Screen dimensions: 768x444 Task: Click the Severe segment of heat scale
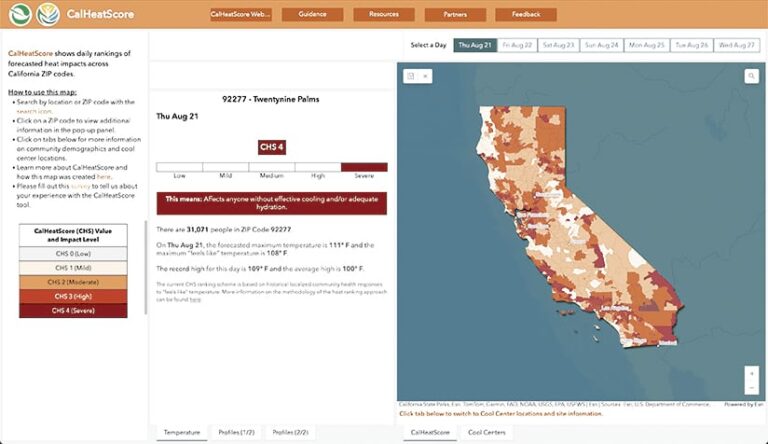pyautogui.click(x=364, y=167)
